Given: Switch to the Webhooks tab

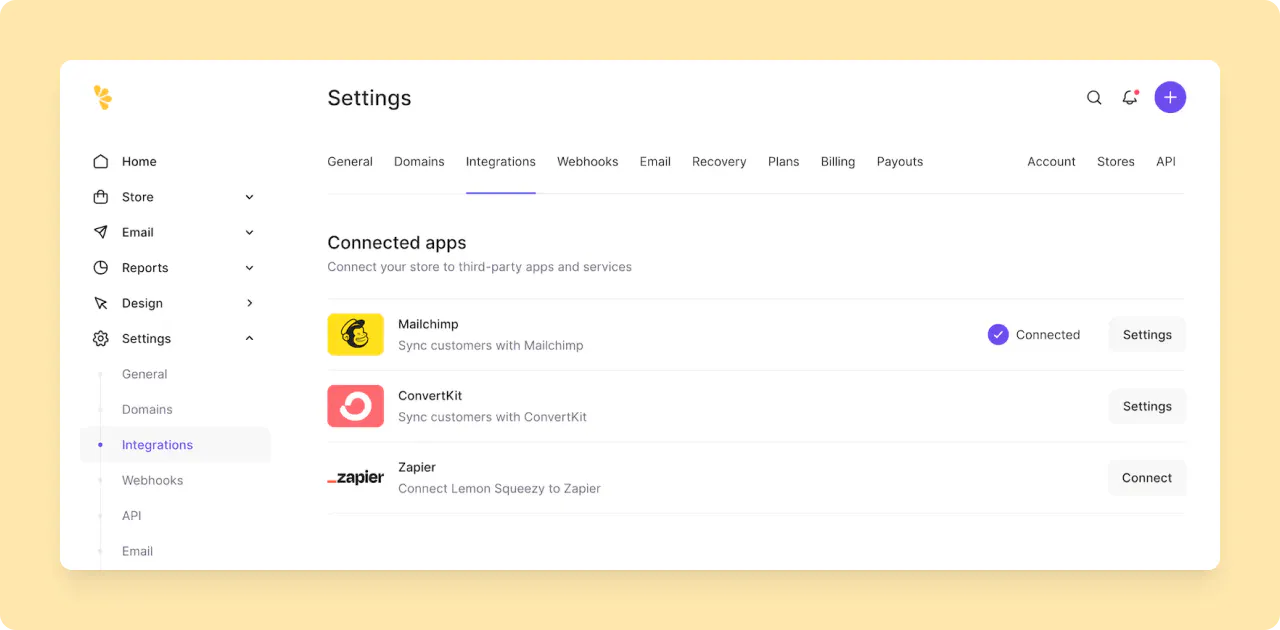Looking at the screenshot, I should [x=587, y=161].
